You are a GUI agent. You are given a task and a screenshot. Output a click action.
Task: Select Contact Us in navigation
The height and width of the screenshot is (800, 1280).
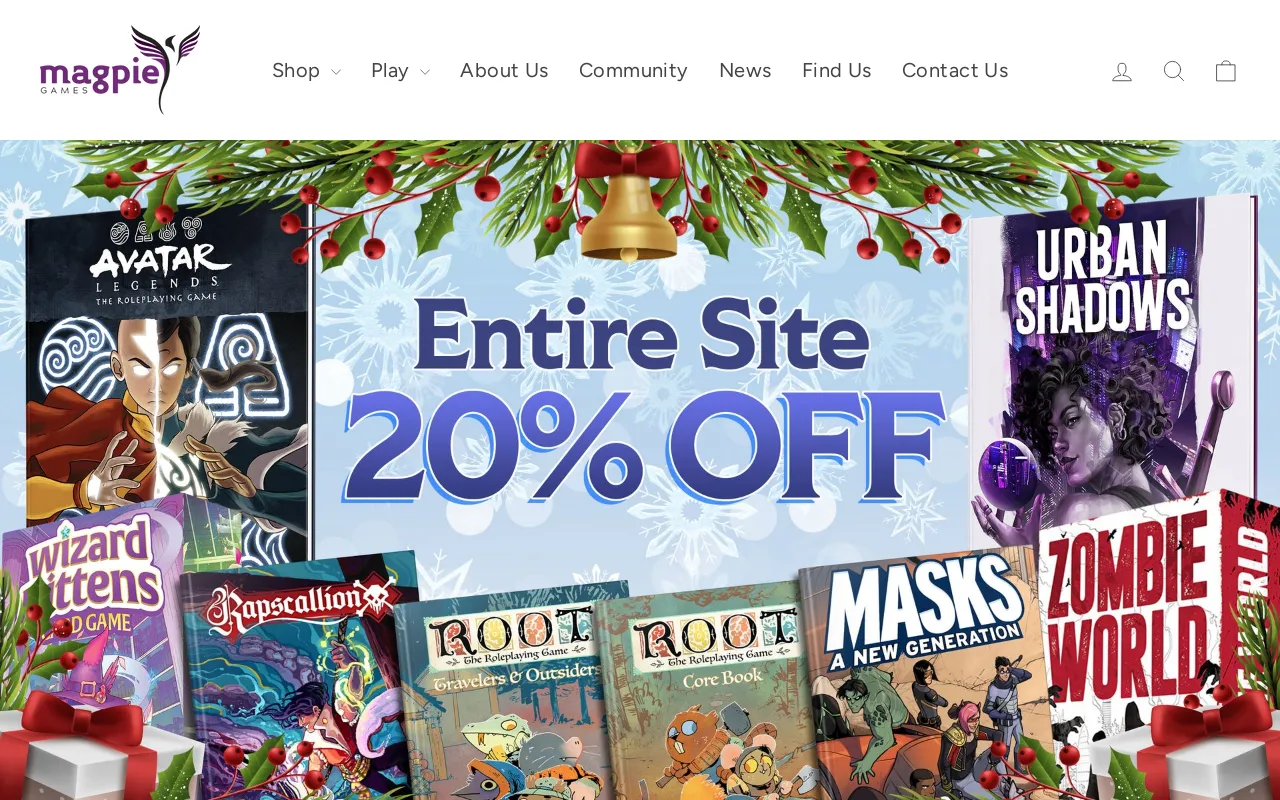coord(955,70)
